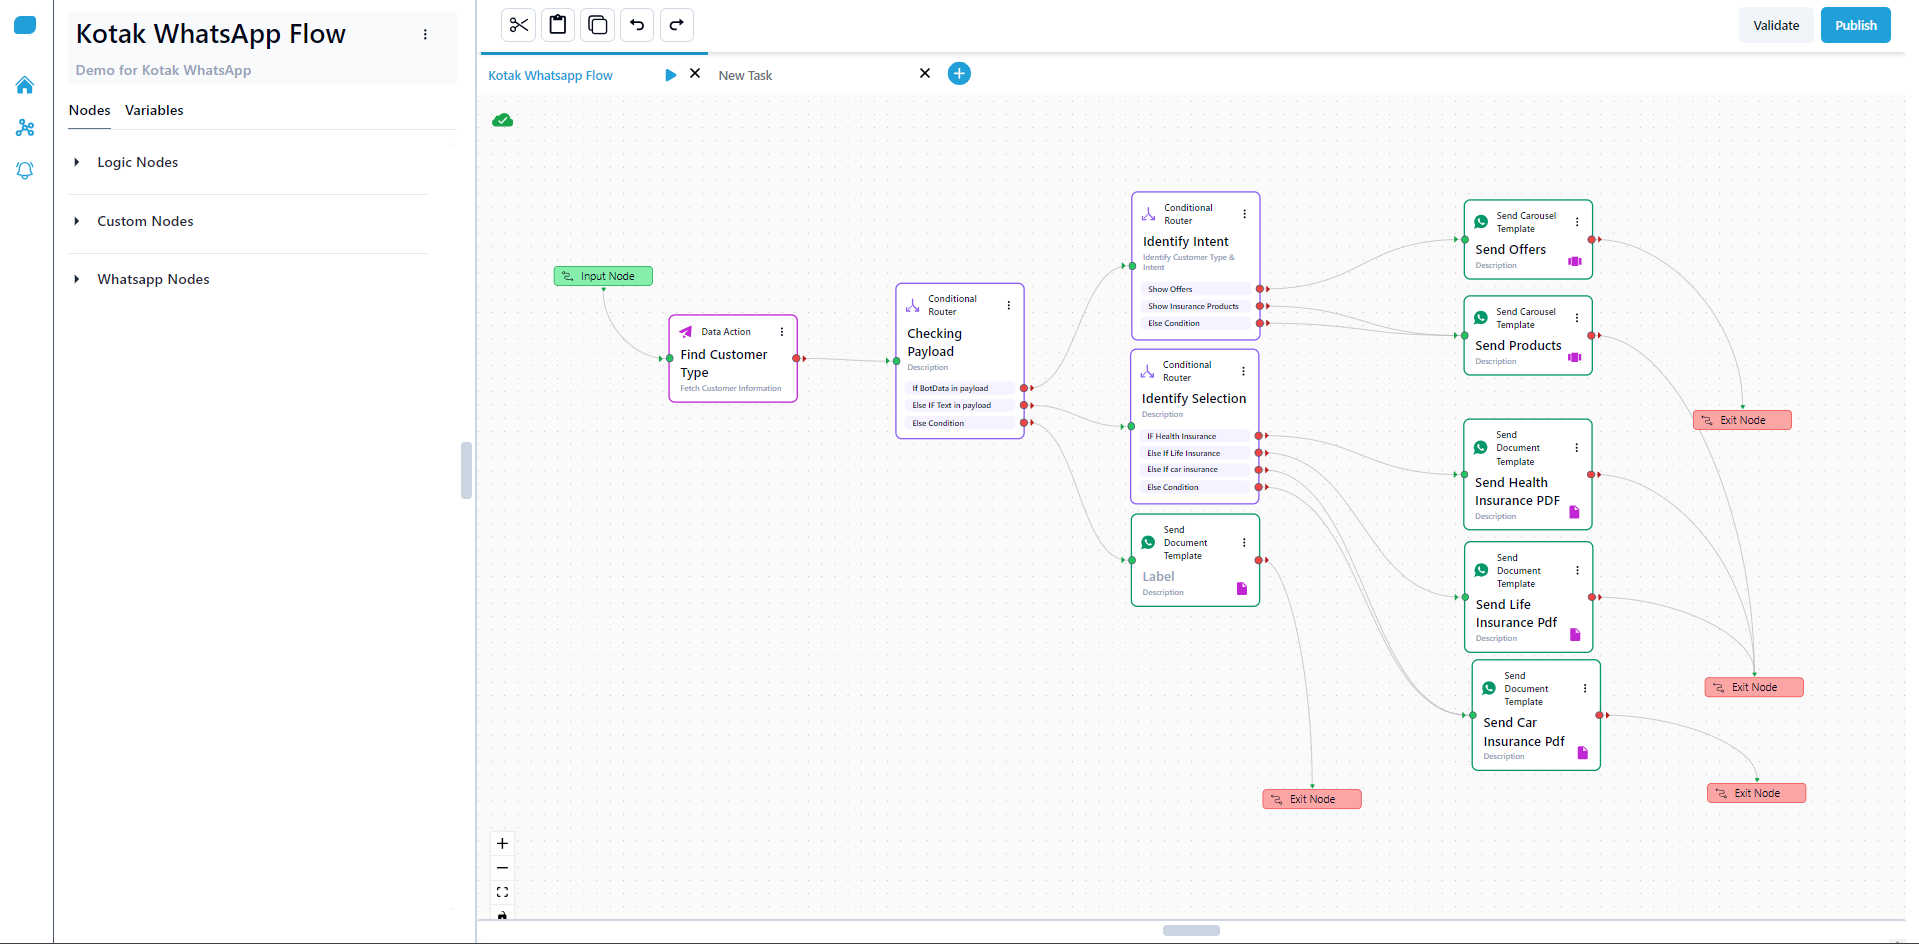The height and width of the screenshot is (944, 1919).
Task: Click the Else If car insurance condition row
Action: pos(1195,469)
